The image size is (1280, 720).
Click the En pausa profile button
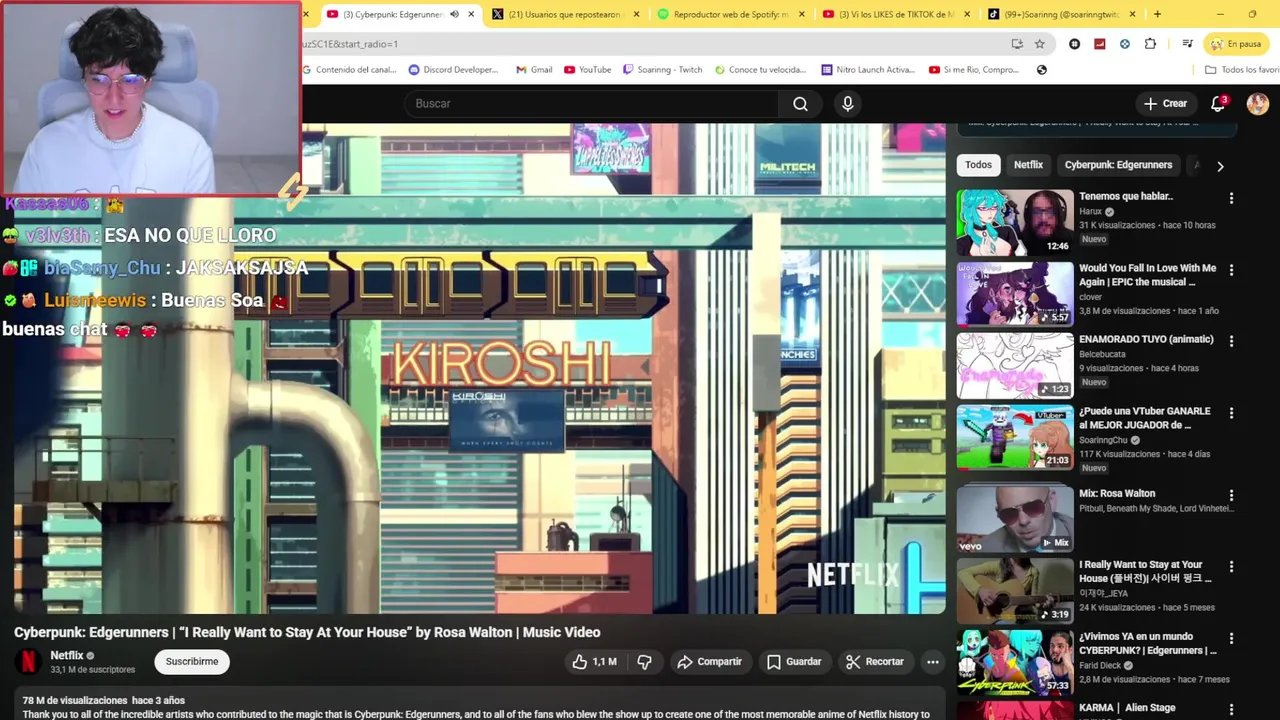pyautogui.click(x=1236, y=44)
